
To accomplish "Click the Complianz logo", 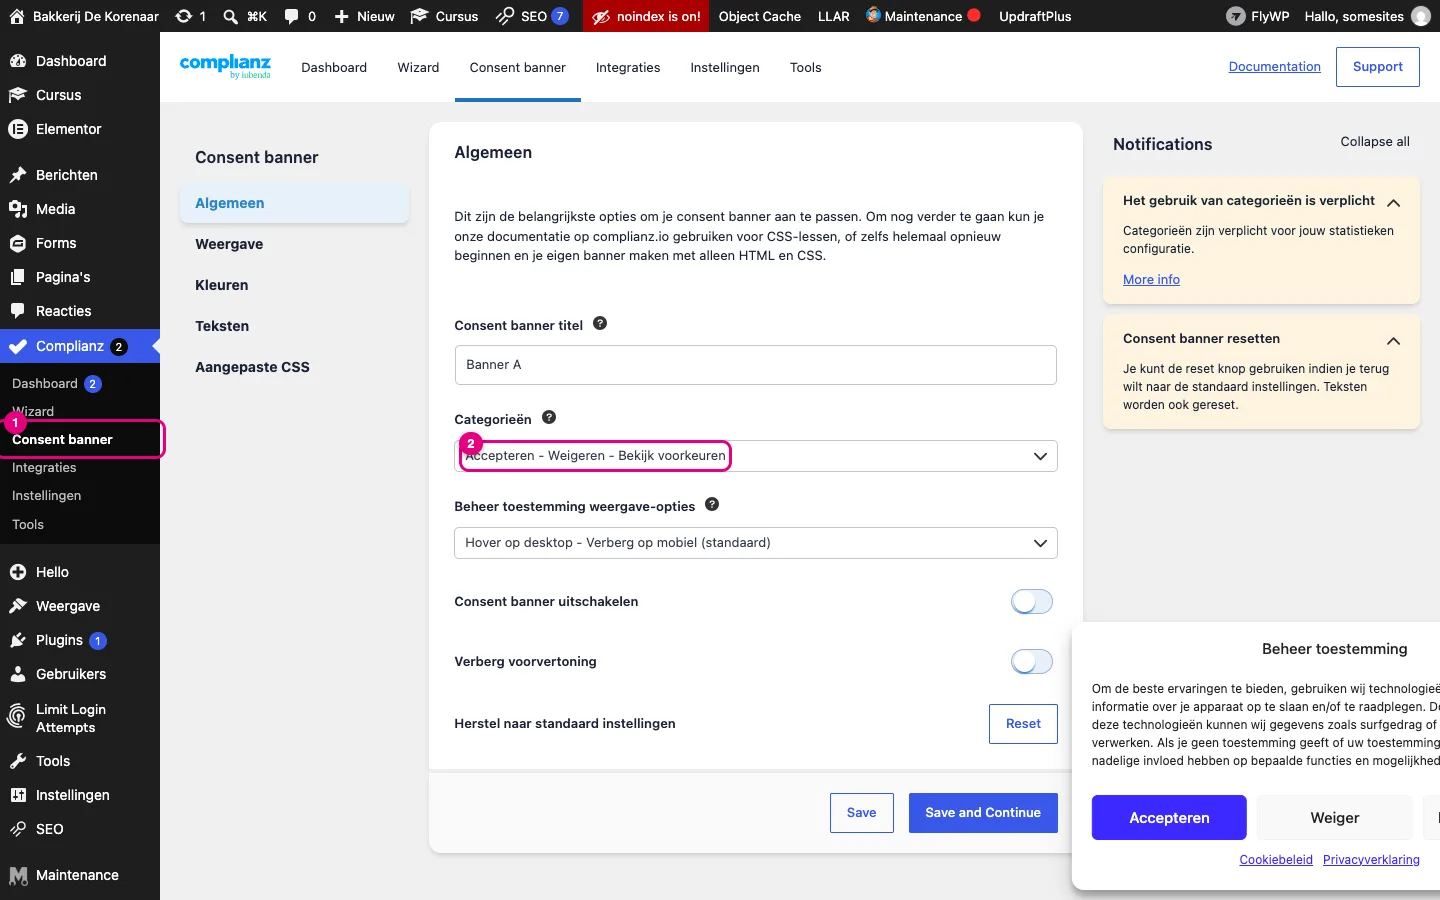I will [x=225, y=66].
